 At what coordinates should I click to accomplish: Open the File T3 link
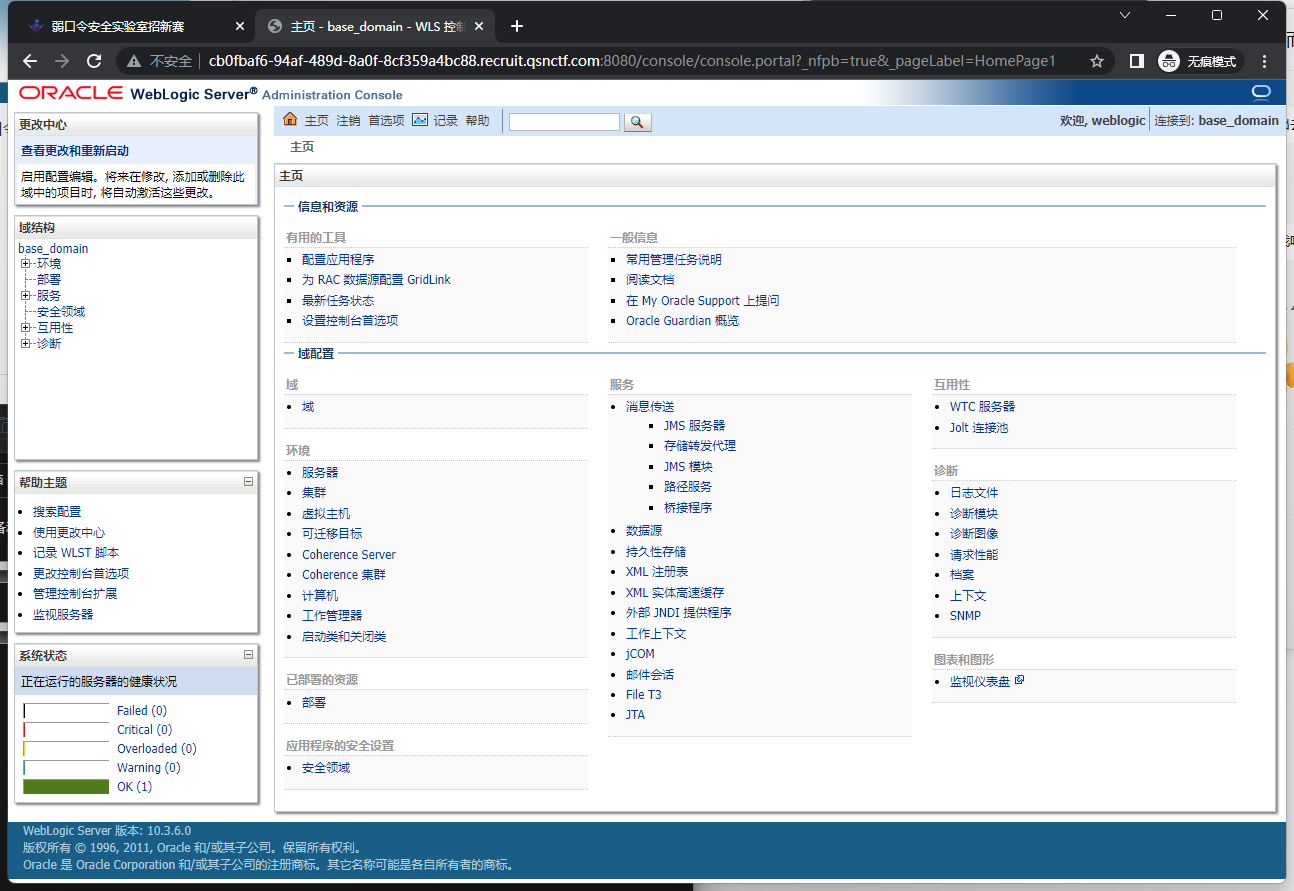pyautogui.click(x=644, y=694)
